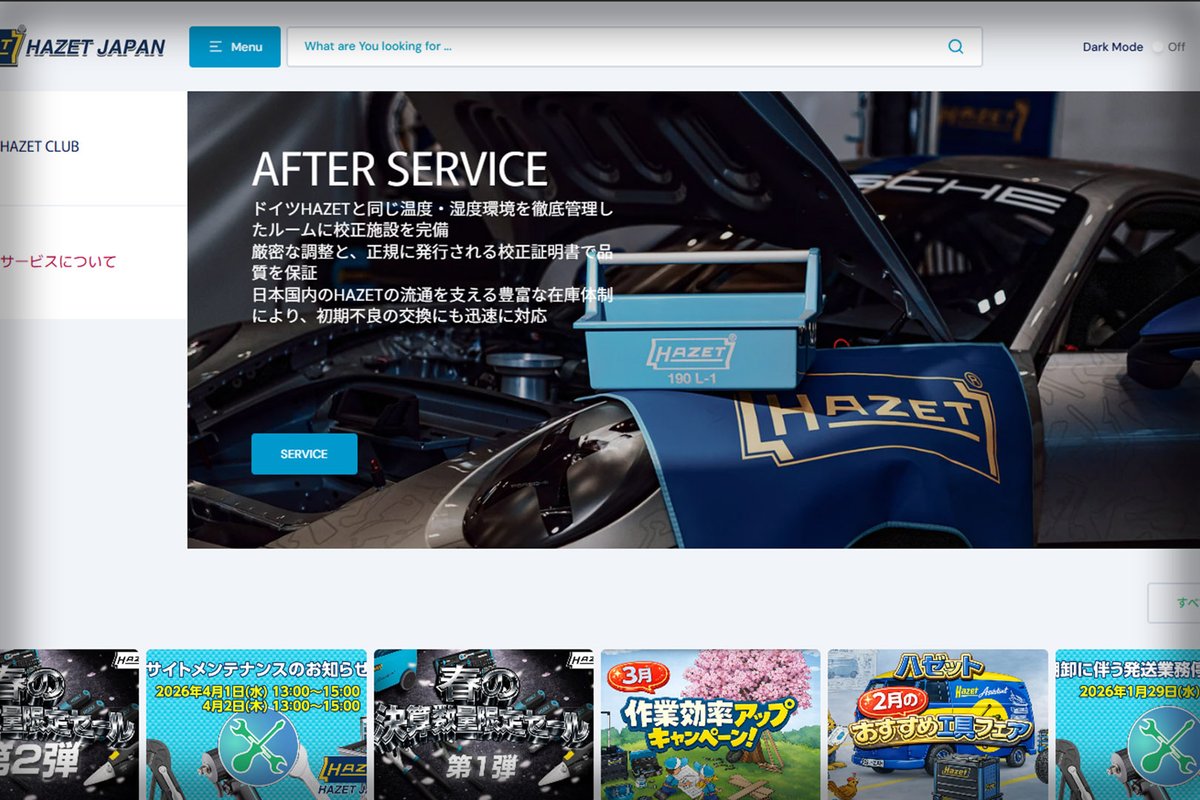Image resolution: width=1200 pixels, height=800 pixels.
Task: Open the サービスについて sidebar link
Action: click(x=58, y=262)
